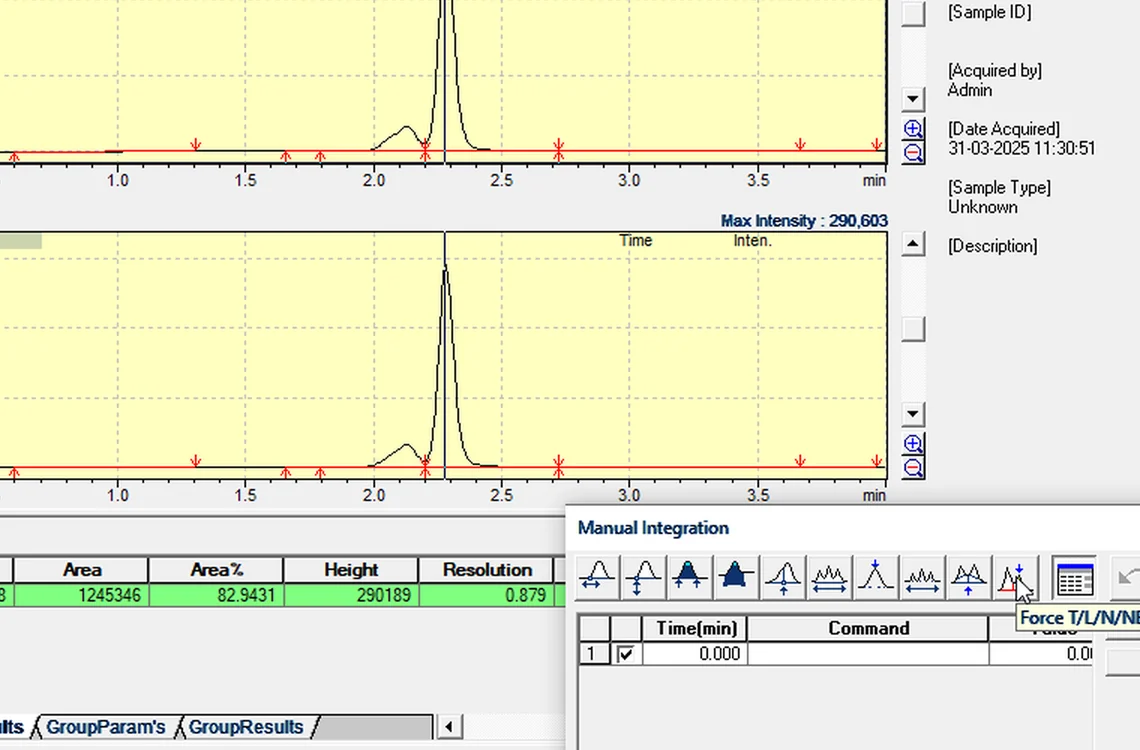Screen dimensions: 1140x750
Task: Click the Time label in lower chromatogram
Action: [635, 241]
